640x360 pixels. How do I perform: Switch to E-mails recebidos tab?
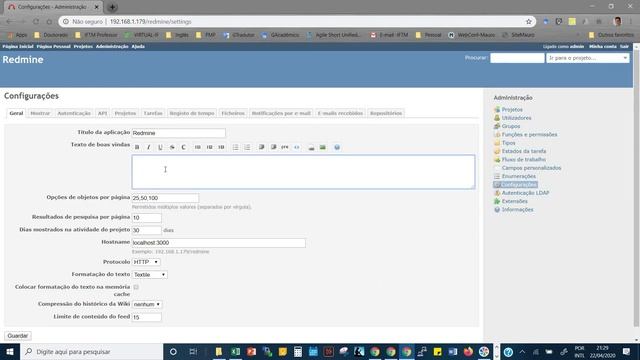[340, 113]
